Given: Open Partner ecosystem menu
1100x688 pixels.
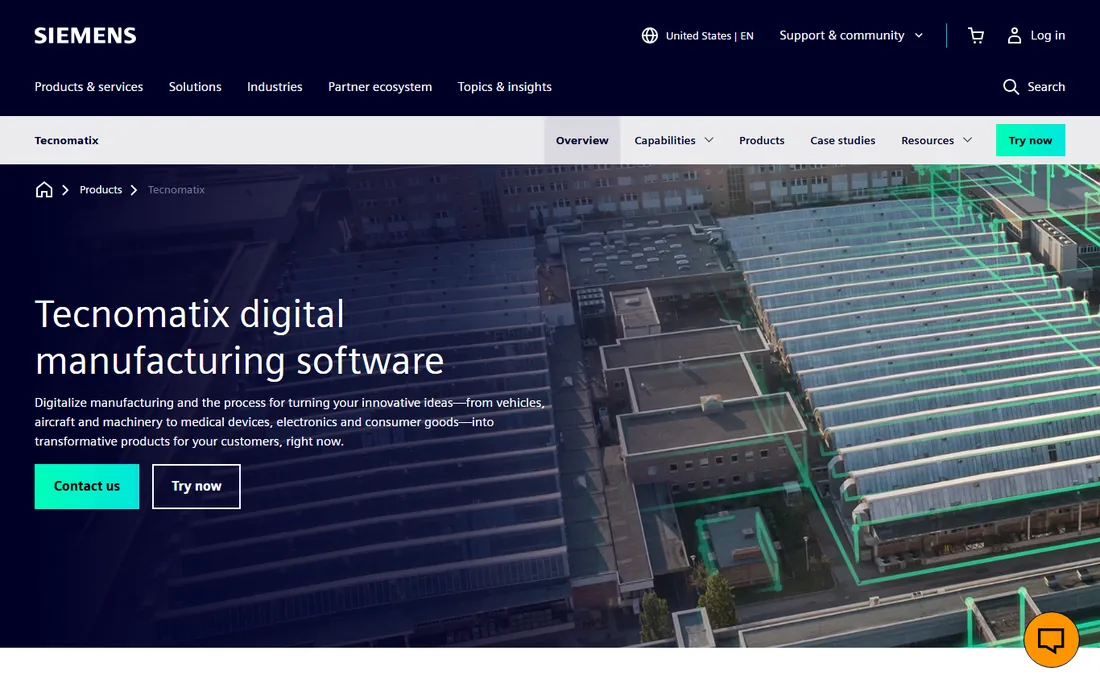Looking at the screenshot, I should point(380,87).
